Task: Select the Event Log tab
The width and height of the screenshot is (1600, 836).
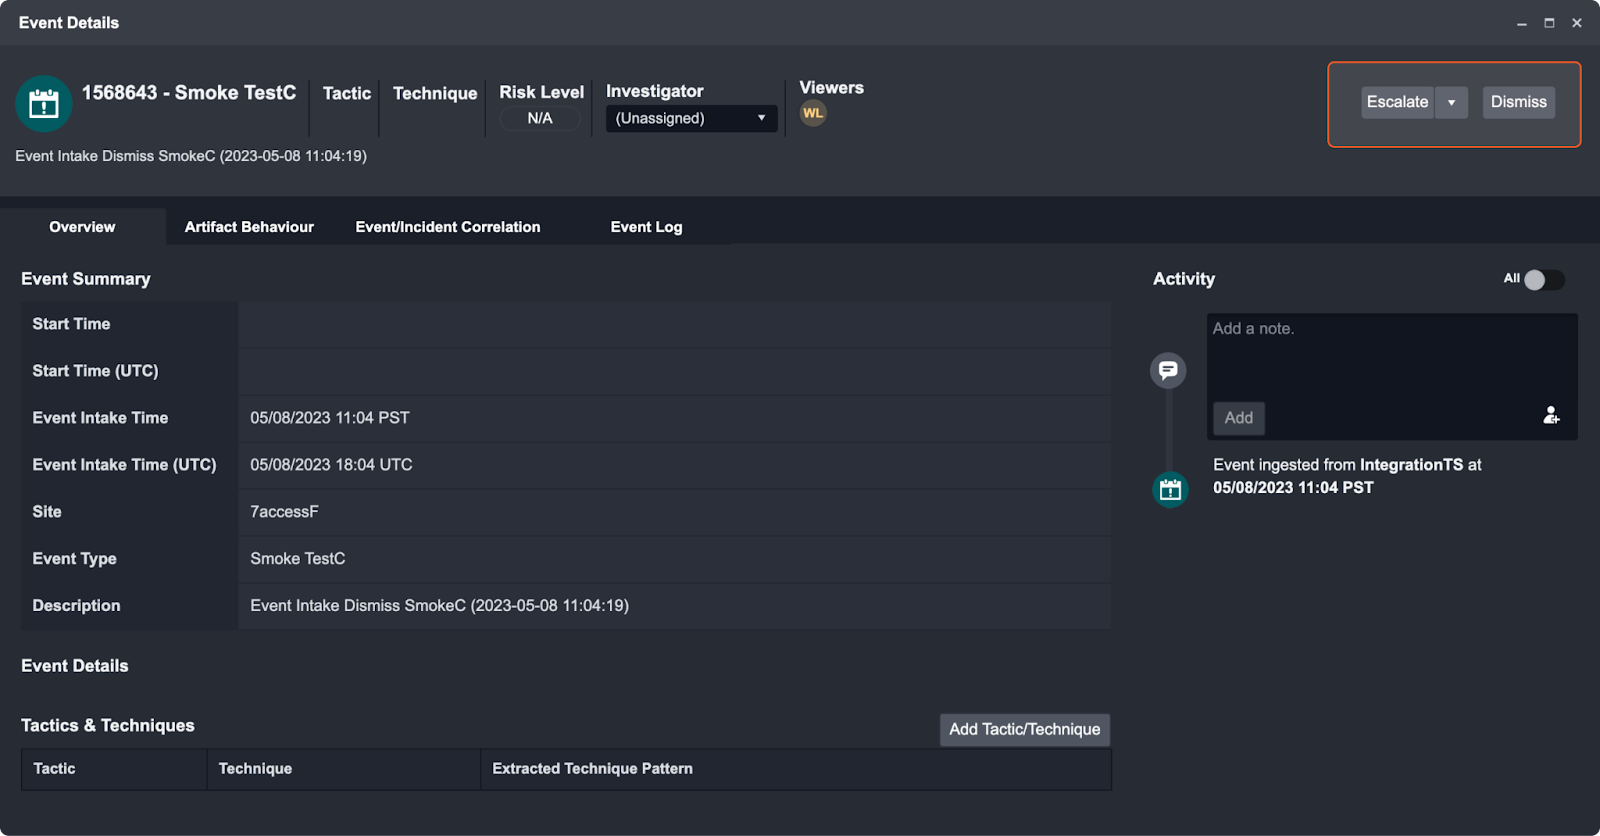Action: tap(646, 227)
